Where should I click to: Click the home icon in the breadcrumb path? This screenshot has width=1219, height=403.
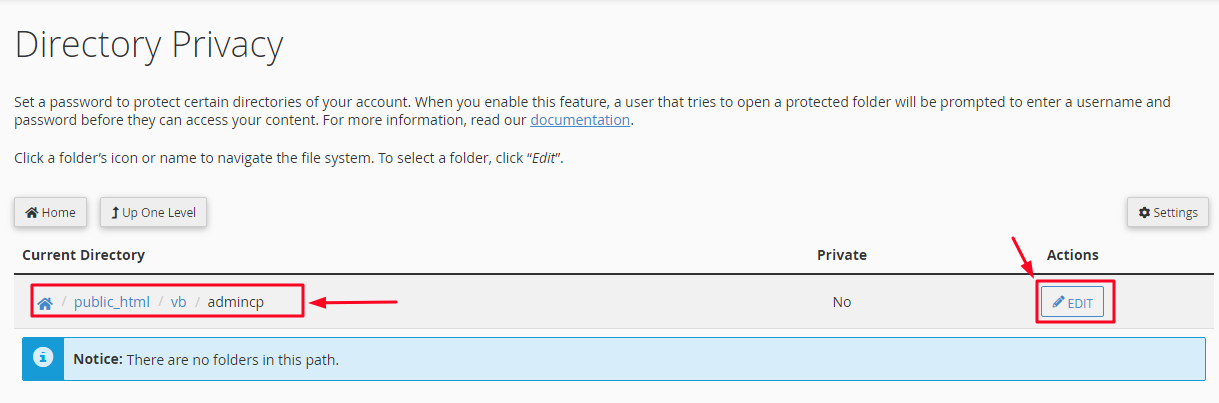[x=44, y=303]
